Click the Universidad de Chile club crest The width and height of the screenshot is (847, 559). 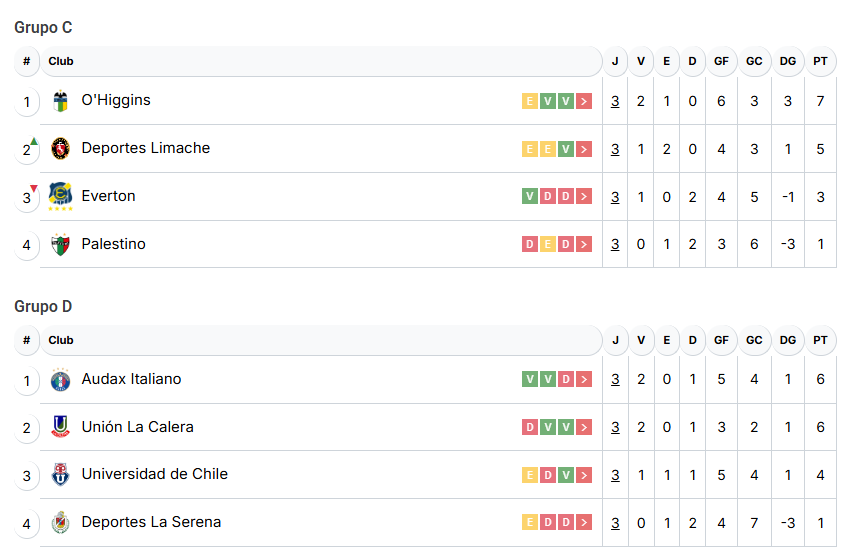pyautogui.click(x=61, y=475)
